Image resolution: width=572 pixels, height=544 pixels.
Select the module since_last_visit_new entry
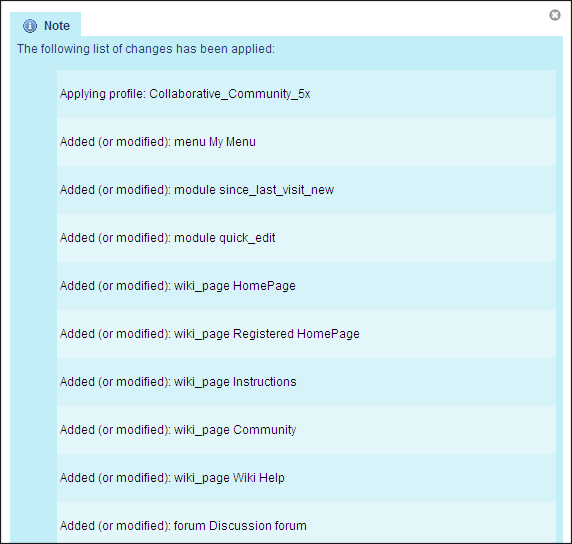click(x=306, y=190)
